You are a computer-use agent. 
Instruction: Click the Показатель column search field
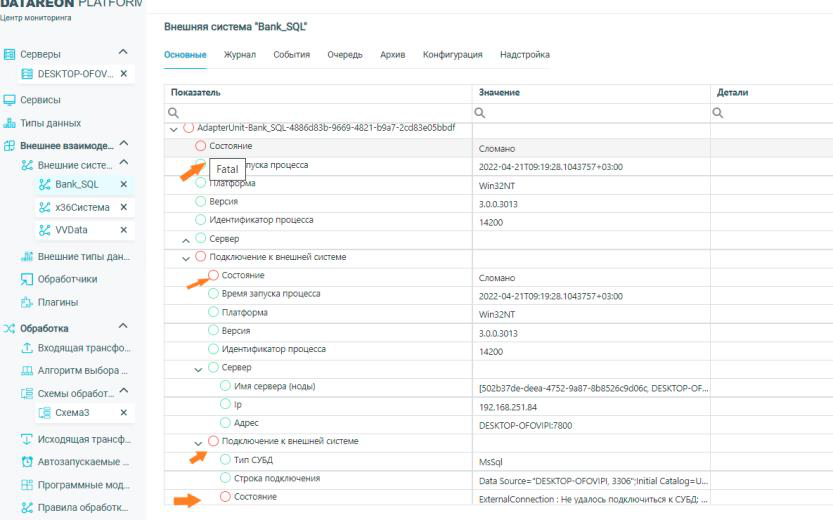click(320, 112)
